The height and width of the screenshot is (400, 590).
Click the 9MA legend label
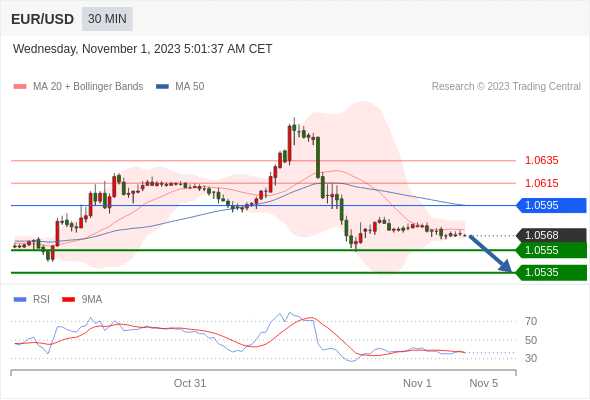coord(92,300)
